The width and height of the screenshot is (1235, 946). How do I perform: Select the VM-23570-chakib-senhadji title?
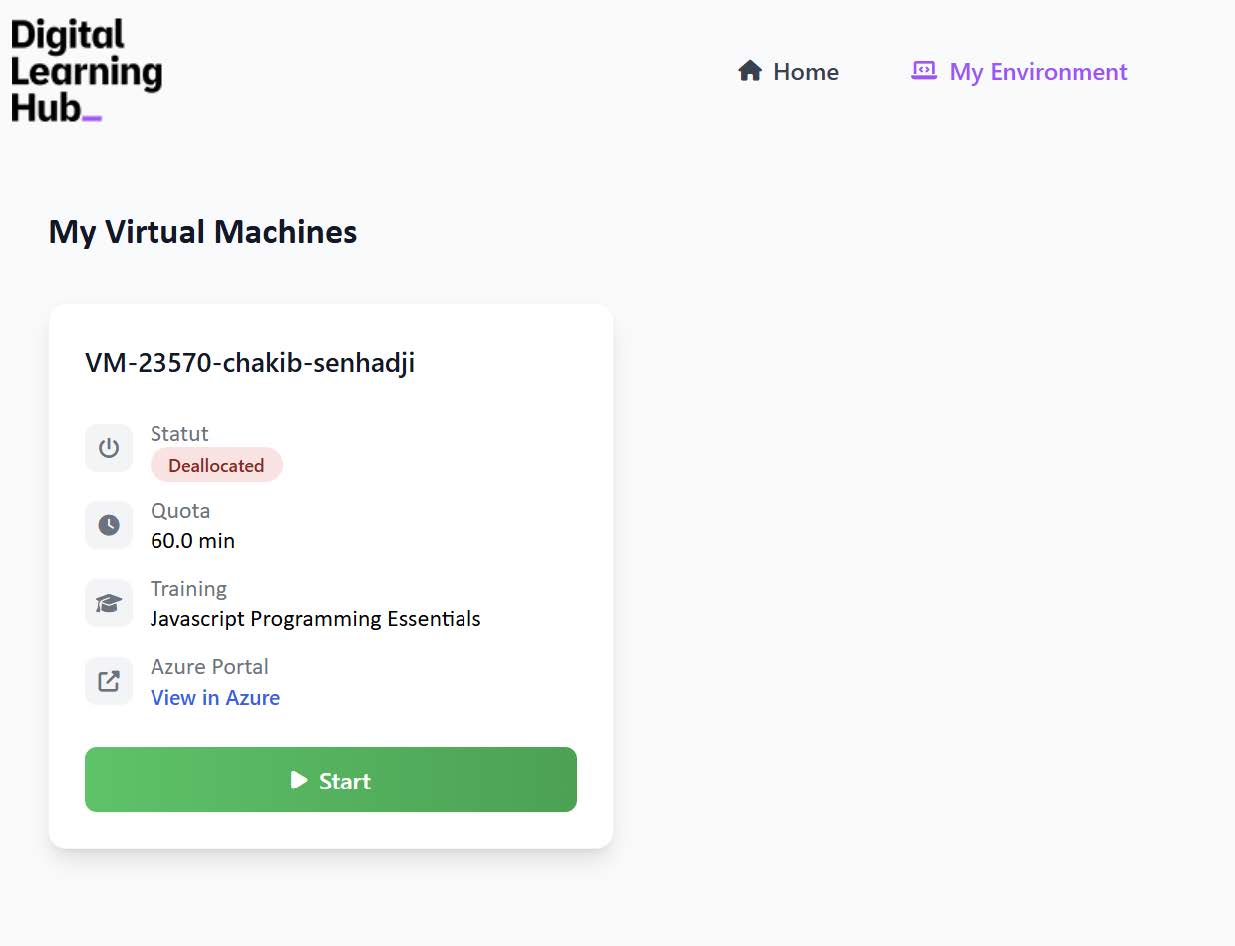(250, 362)
